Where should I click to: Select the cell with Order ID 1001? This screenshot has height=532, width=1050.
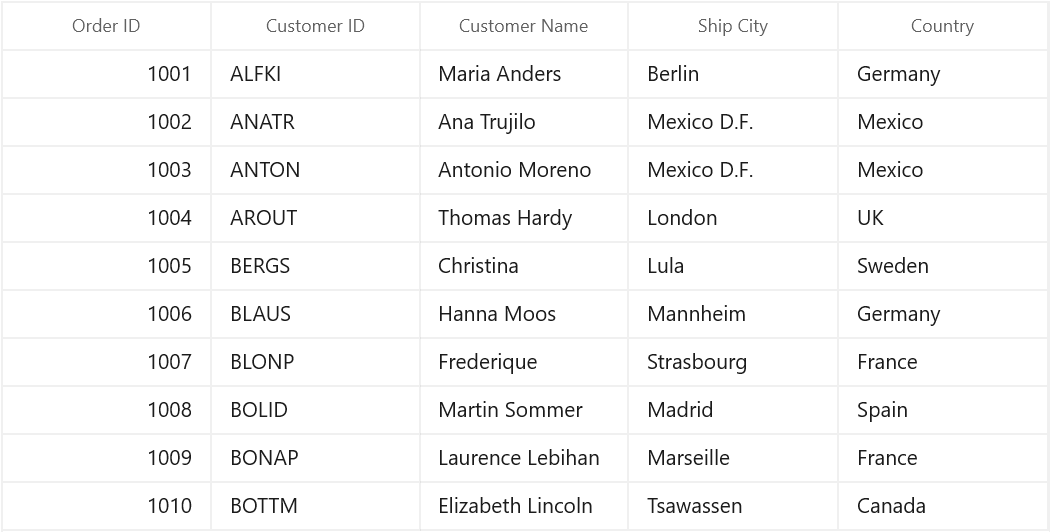[x=106, y=74]
